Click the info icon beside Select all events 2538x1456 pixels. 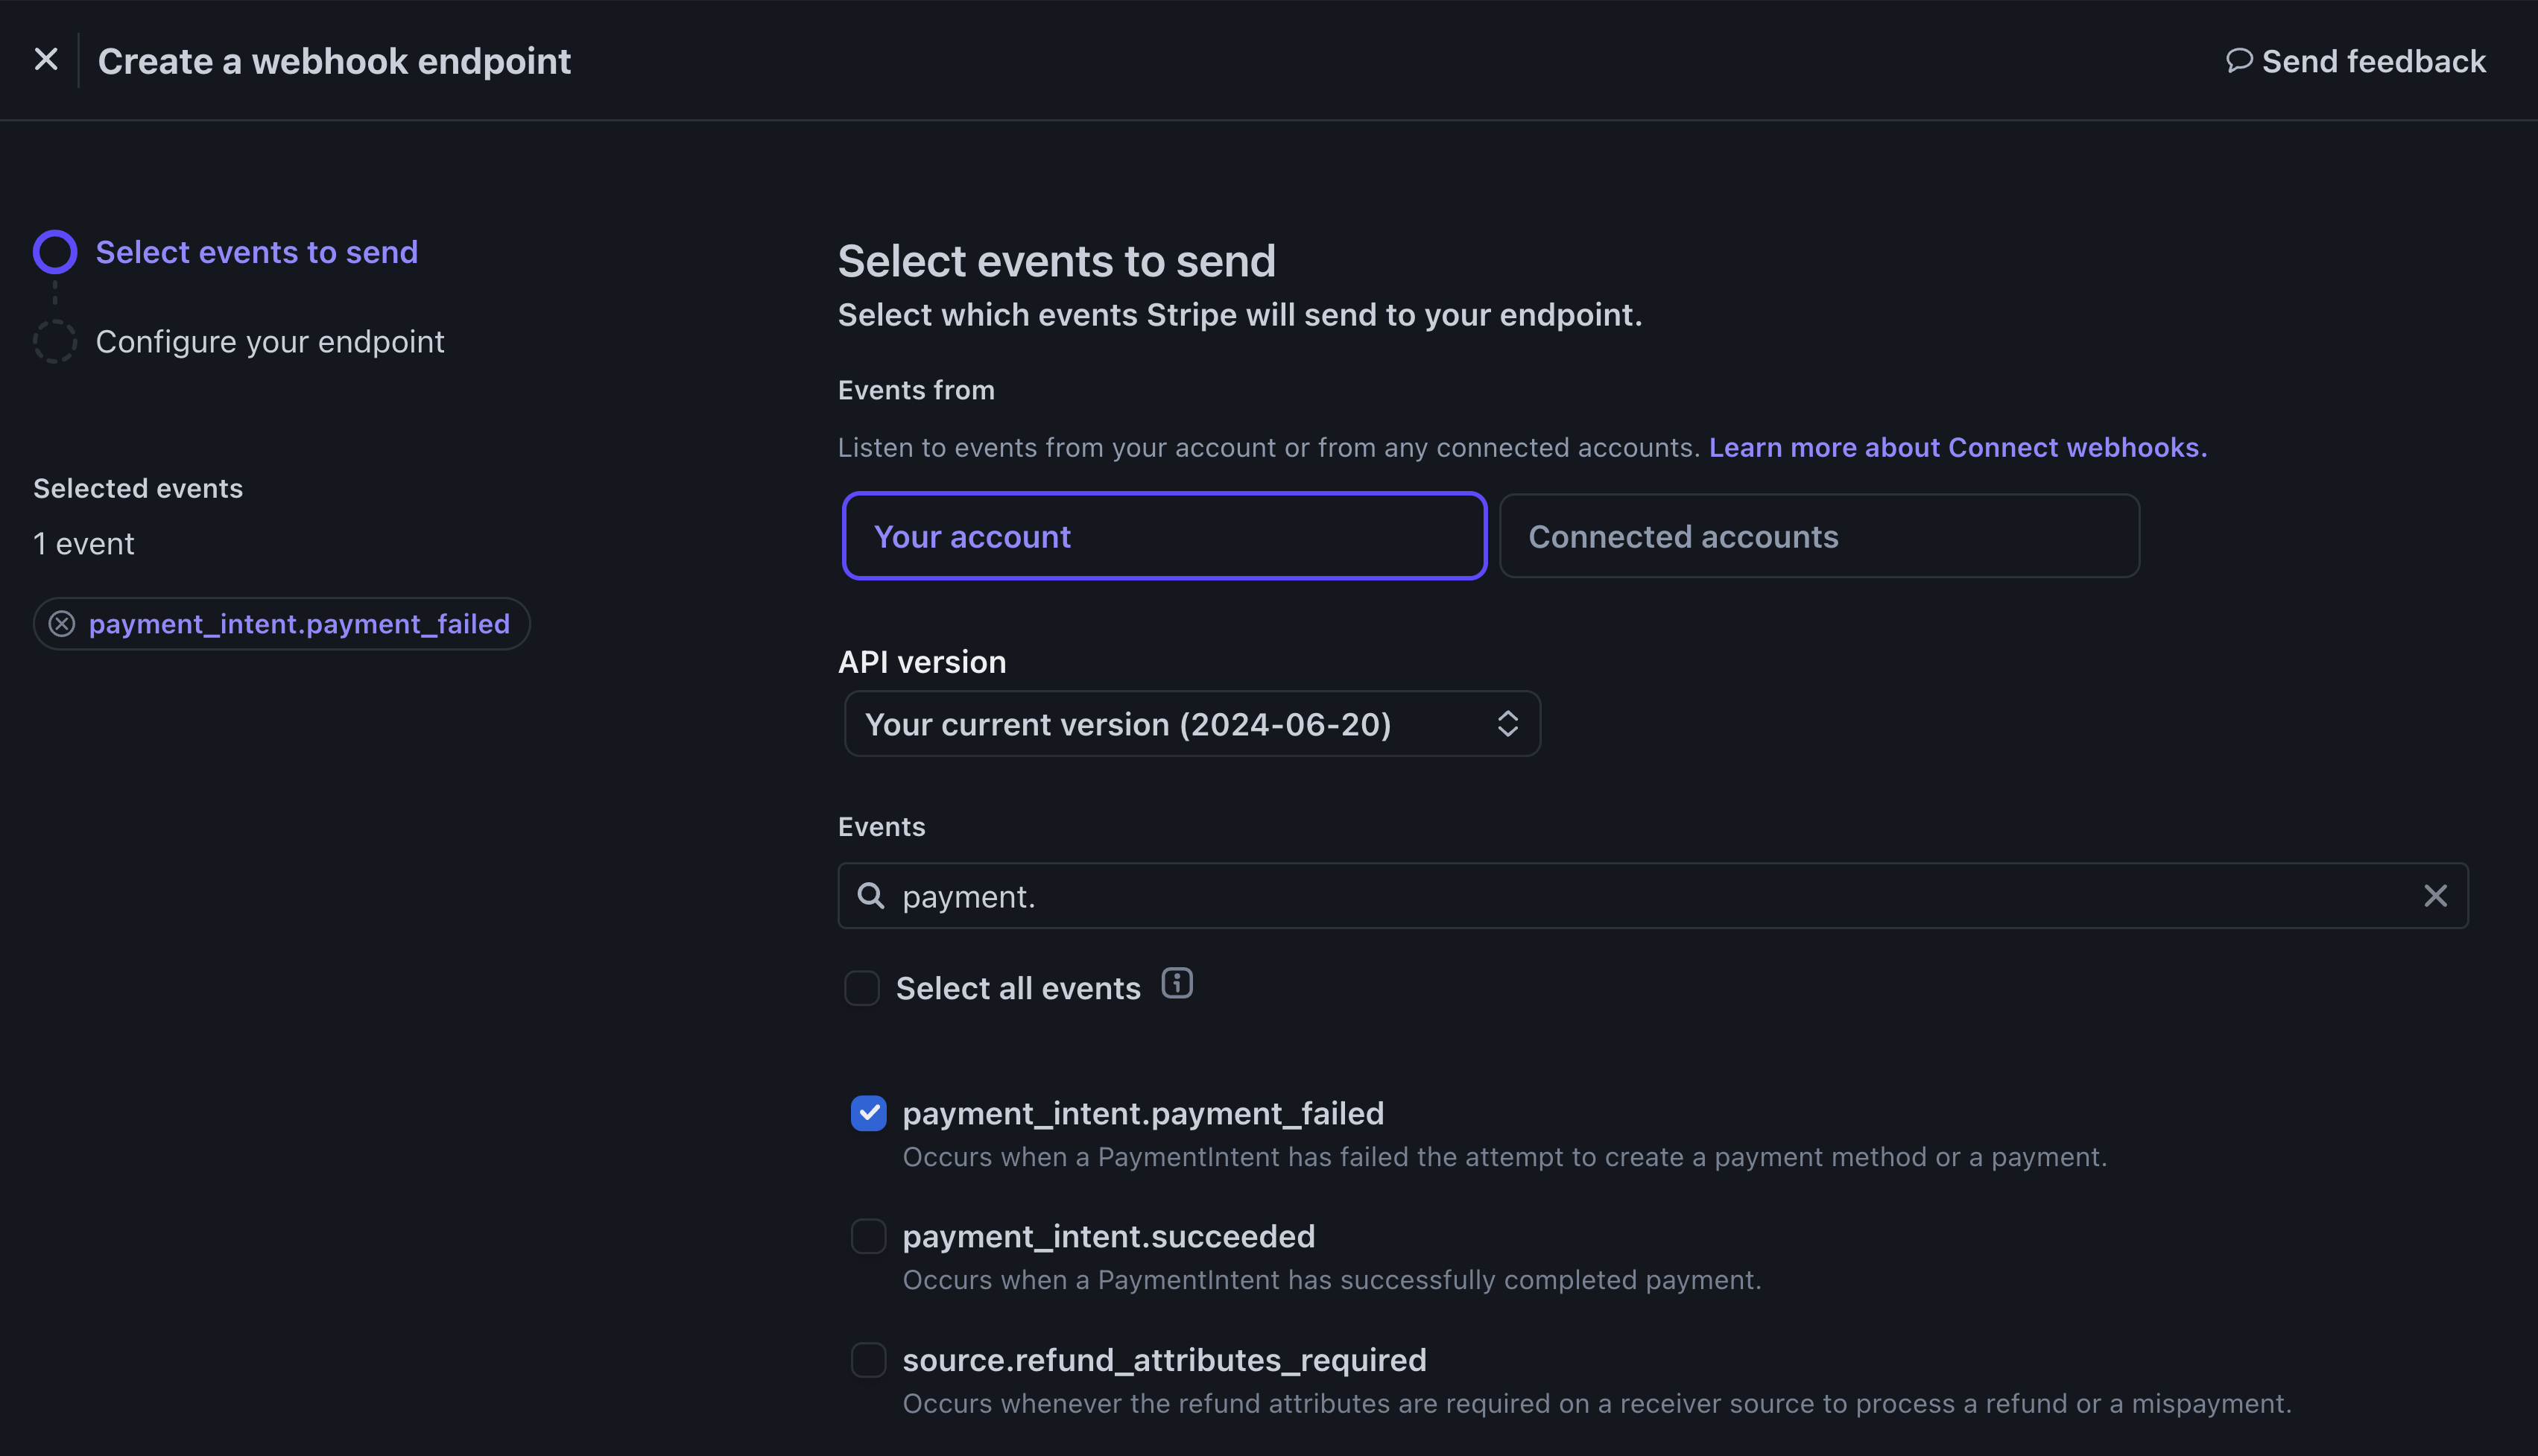pyautogui.click(x=1177, y=984)
